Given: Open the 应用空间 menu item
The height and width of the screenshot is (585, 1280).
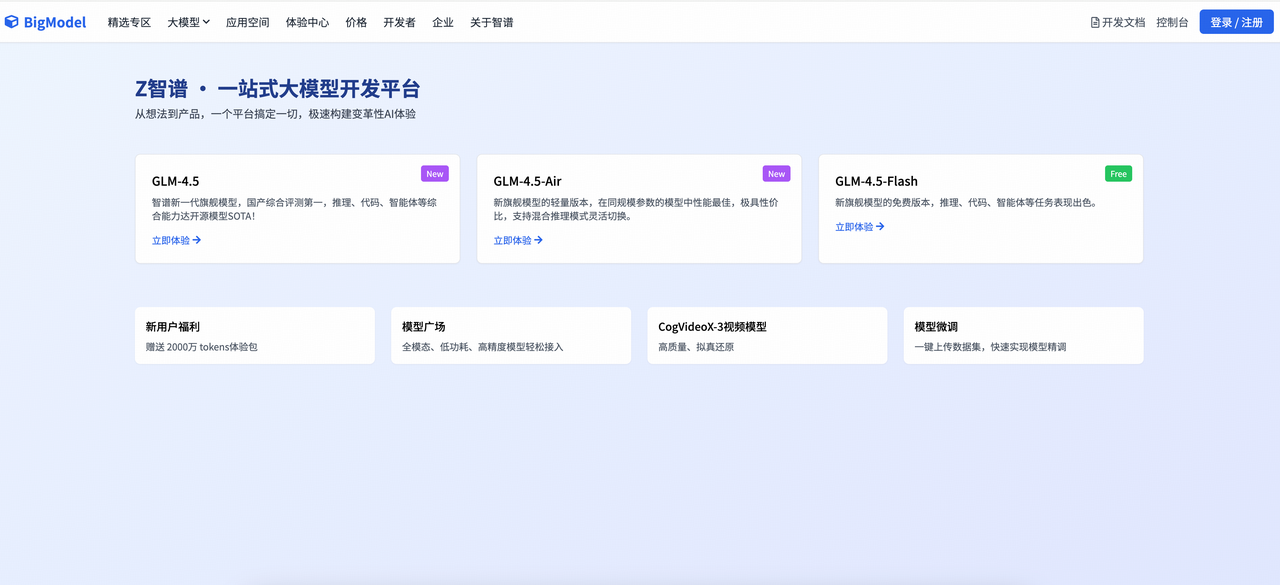Looking at the screenshot, I should coord(247,22).
